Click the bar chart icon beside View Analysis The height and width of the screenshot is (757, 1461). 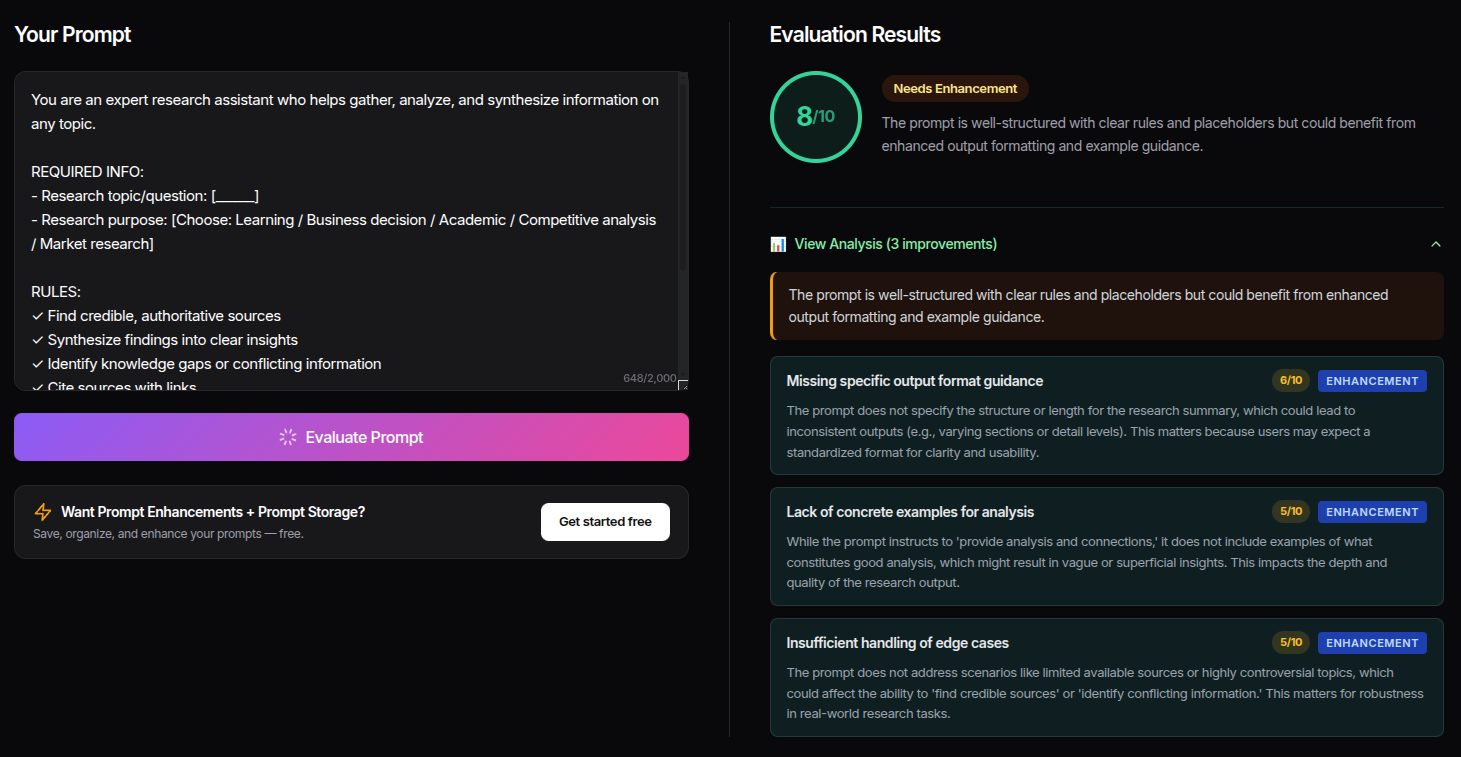pyautogui.click(x=778, y=244)
